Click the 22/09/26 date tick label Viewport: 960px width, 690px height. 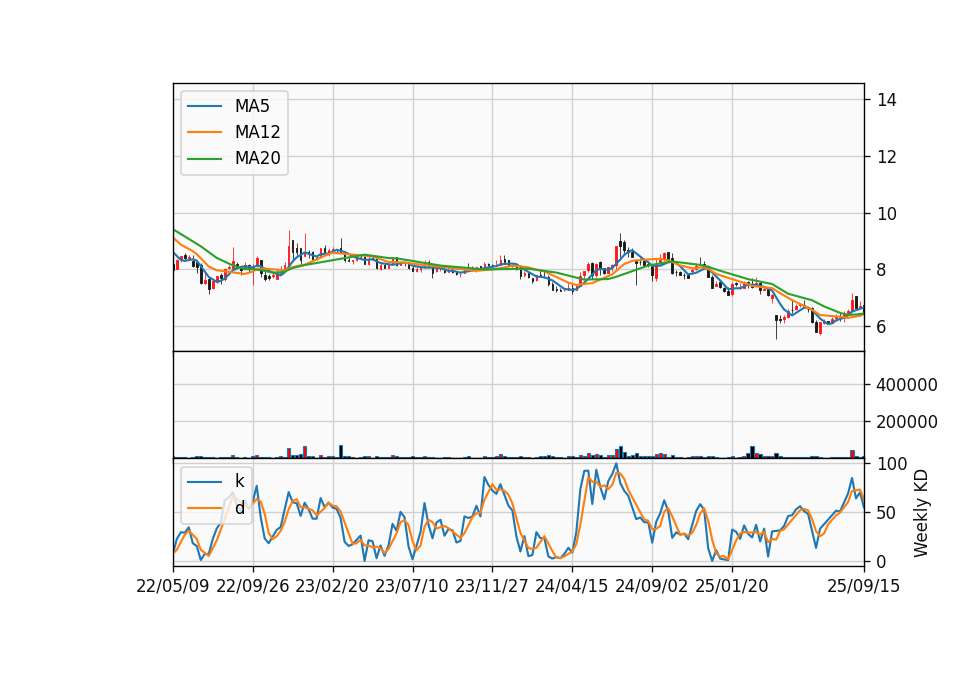[x=253, y=586]
